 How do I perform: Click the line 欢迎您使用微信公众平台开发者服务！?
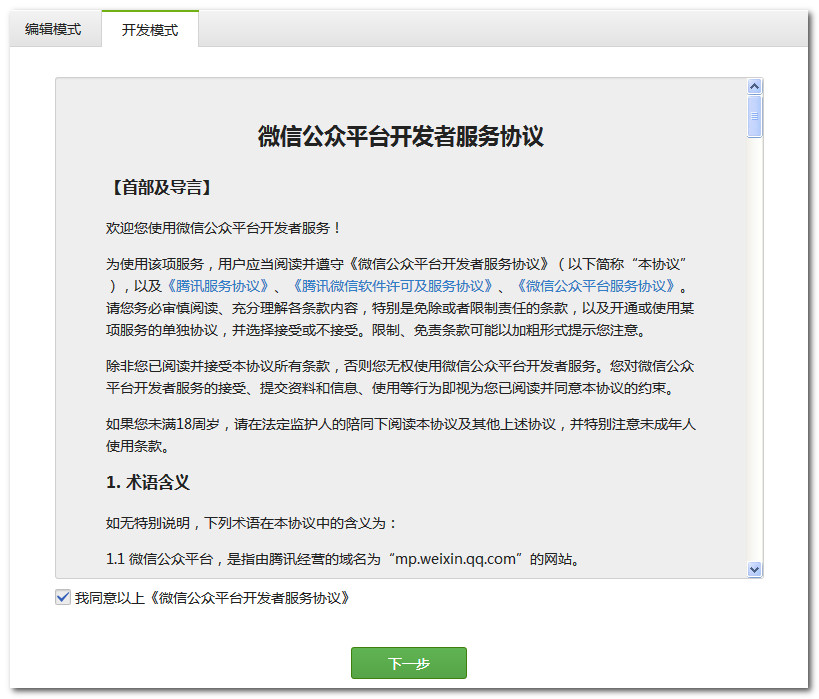point(224,228)
